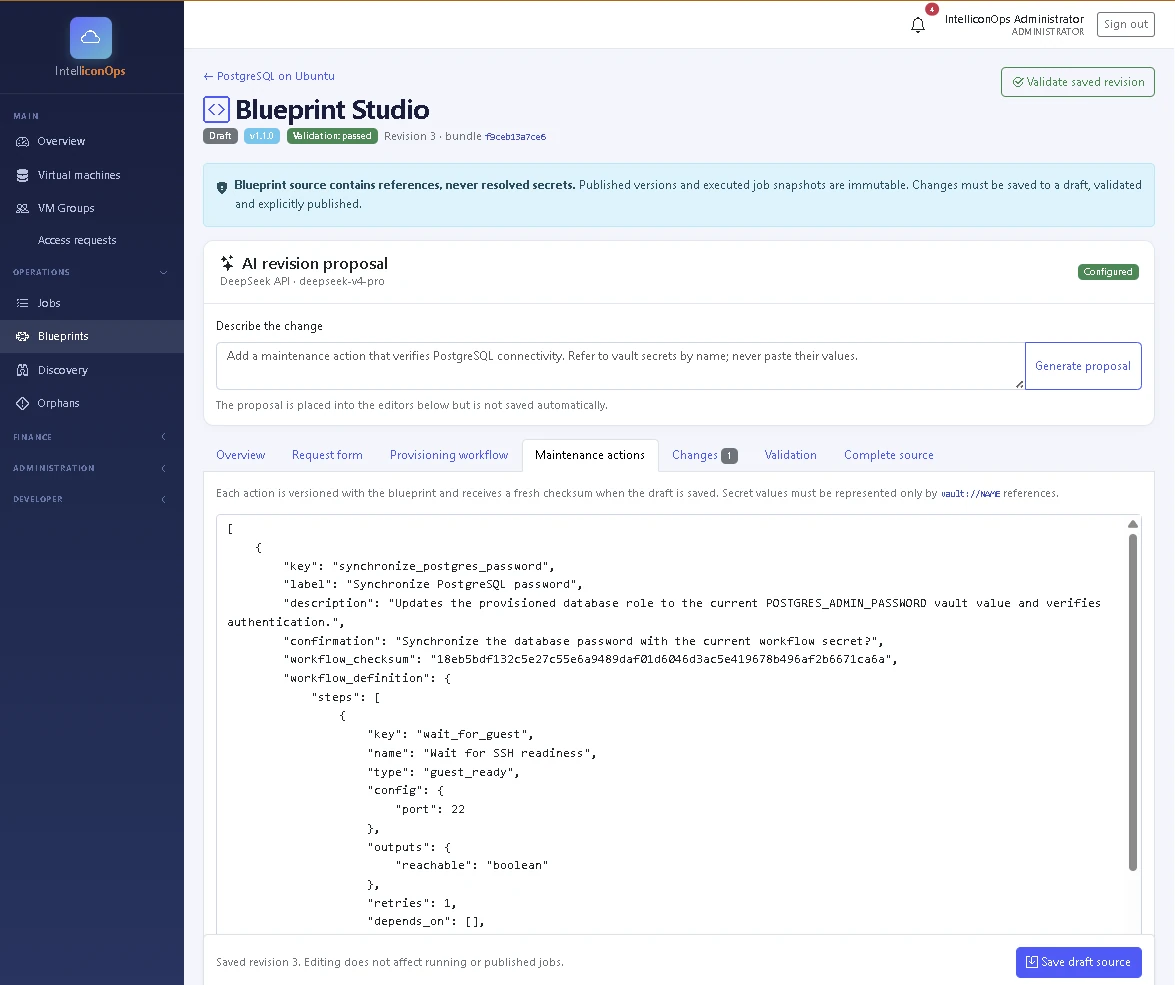Click the "wait_for_guest" step key
This screenshot has width=1175, height=985.
(x=474, y=734)
